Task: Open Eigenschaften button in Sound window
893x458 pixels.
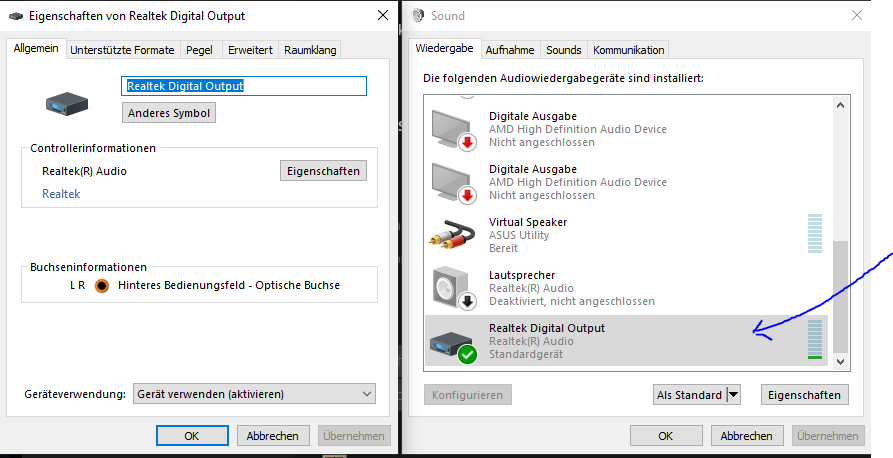Action: point(804,395)
